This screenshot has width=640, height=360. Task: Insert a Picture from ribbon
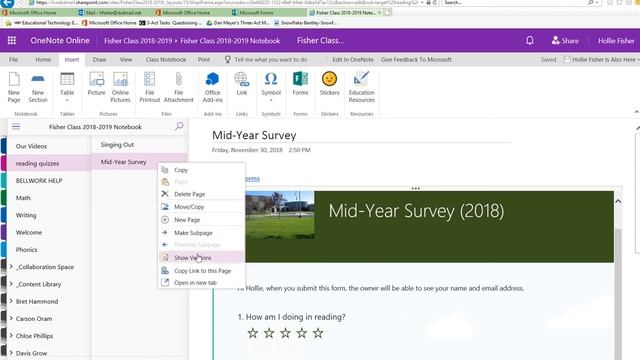pyautogui.click(x=96, y=84)
